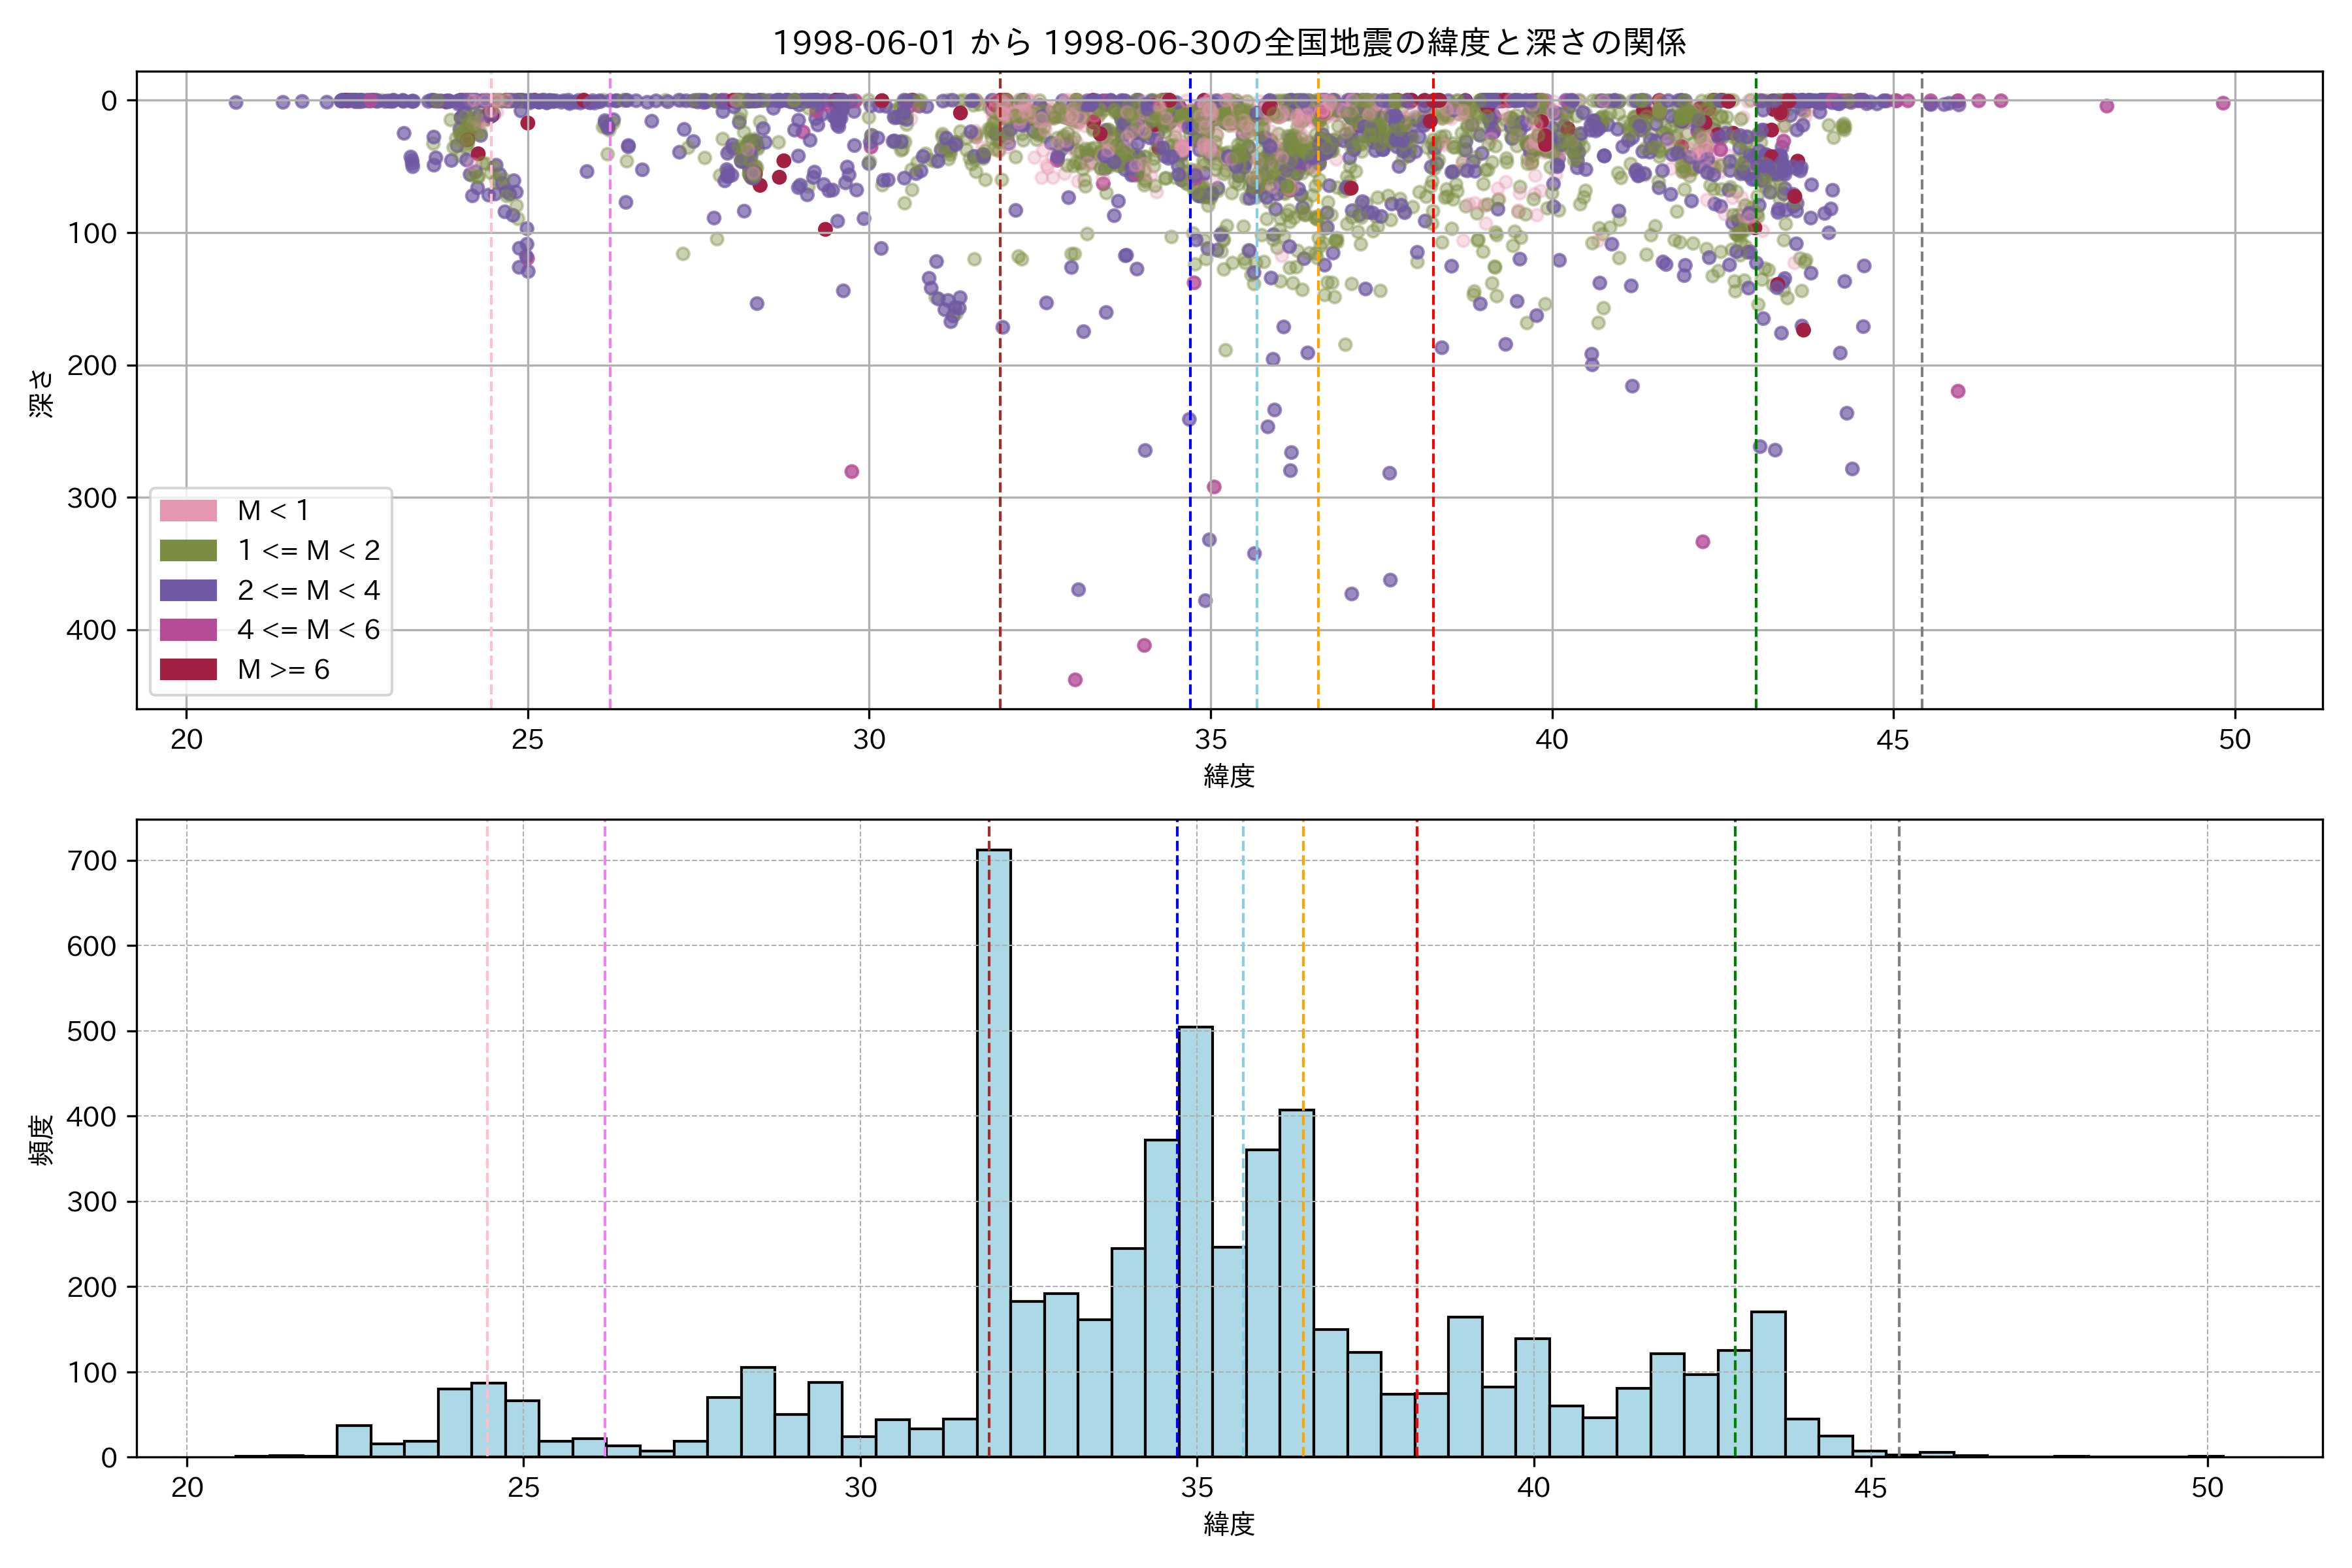This screenshot has height=1568, width=2352.
Task: Click the leftmost scatter point near latitude 21
Action: pos(236,102)
